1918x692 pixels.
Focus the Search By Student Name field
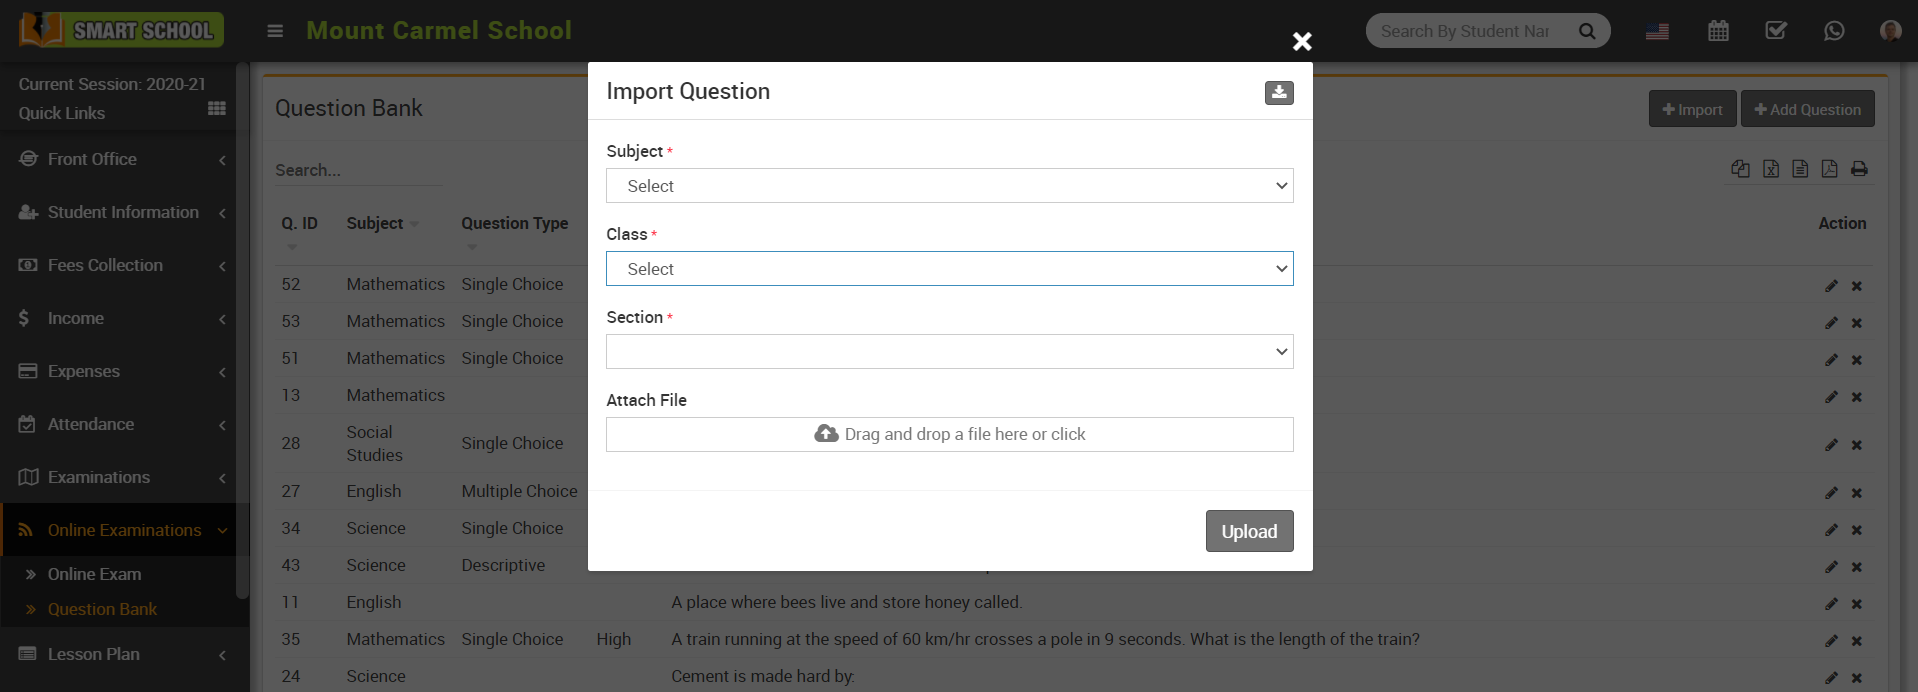coord(1465,31)
